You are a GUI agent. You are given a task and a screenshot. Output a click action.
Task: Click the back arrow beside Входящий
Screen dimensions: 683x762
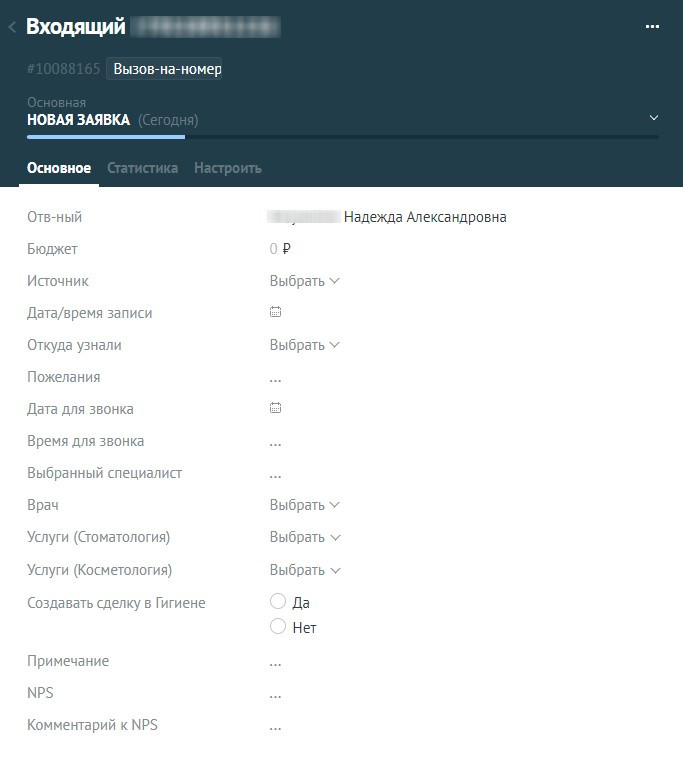pos(12,27)
